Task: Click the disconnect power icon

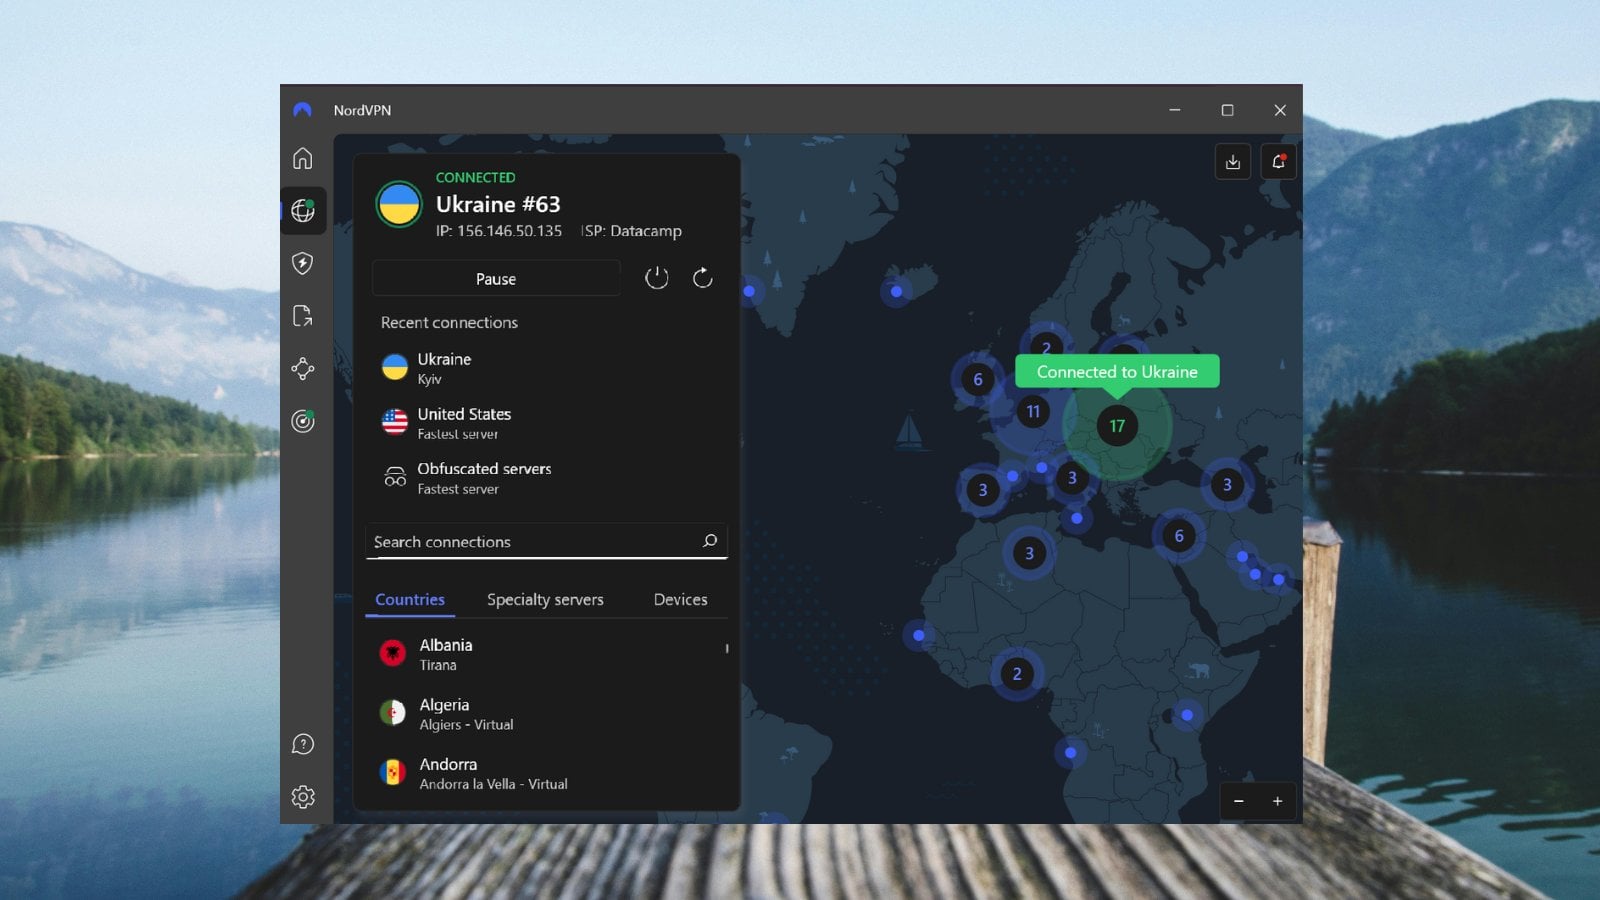Action: point(657,278)
